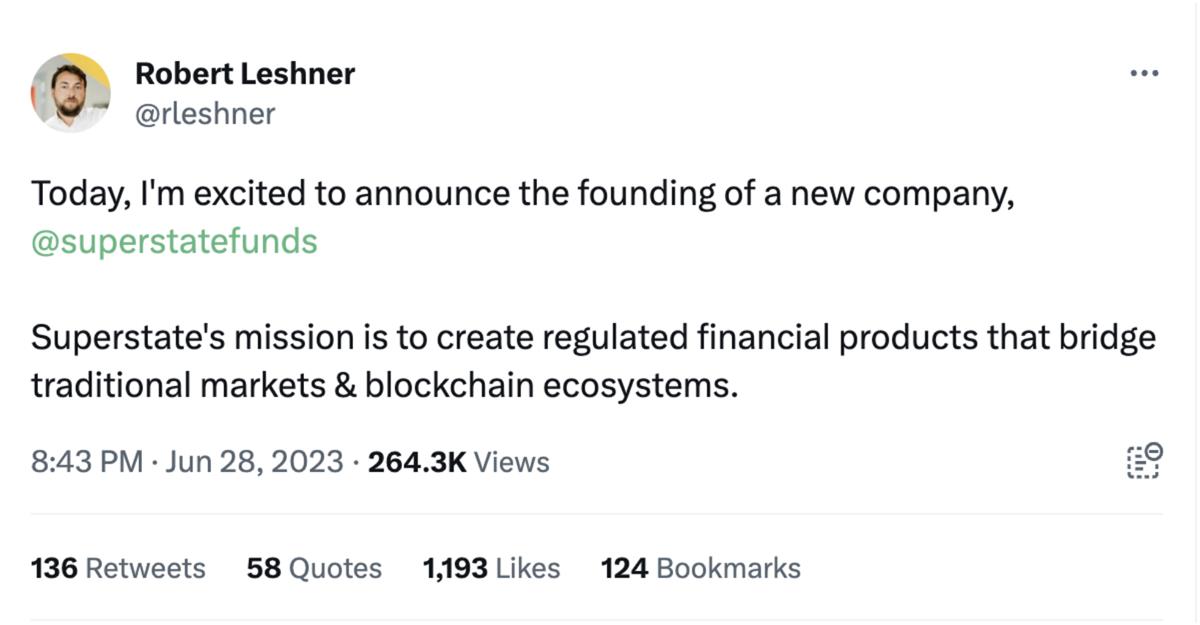This screenshot has height=625, width=1200.
Task: Select the 124 Bookmarks count
Action: point(701,568)
